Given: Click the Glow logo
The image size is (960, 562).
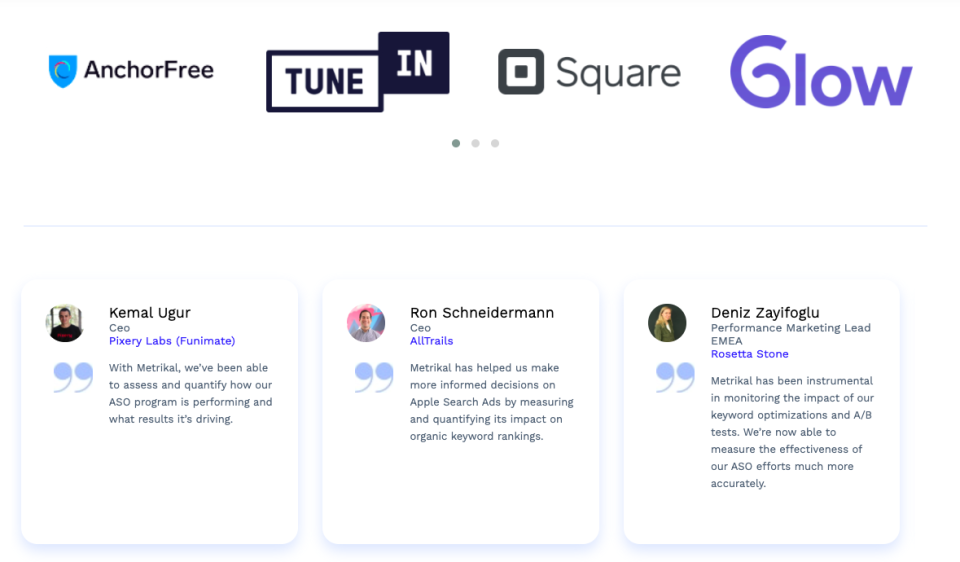Looking at the screenshot, I should tap(821, 72).
